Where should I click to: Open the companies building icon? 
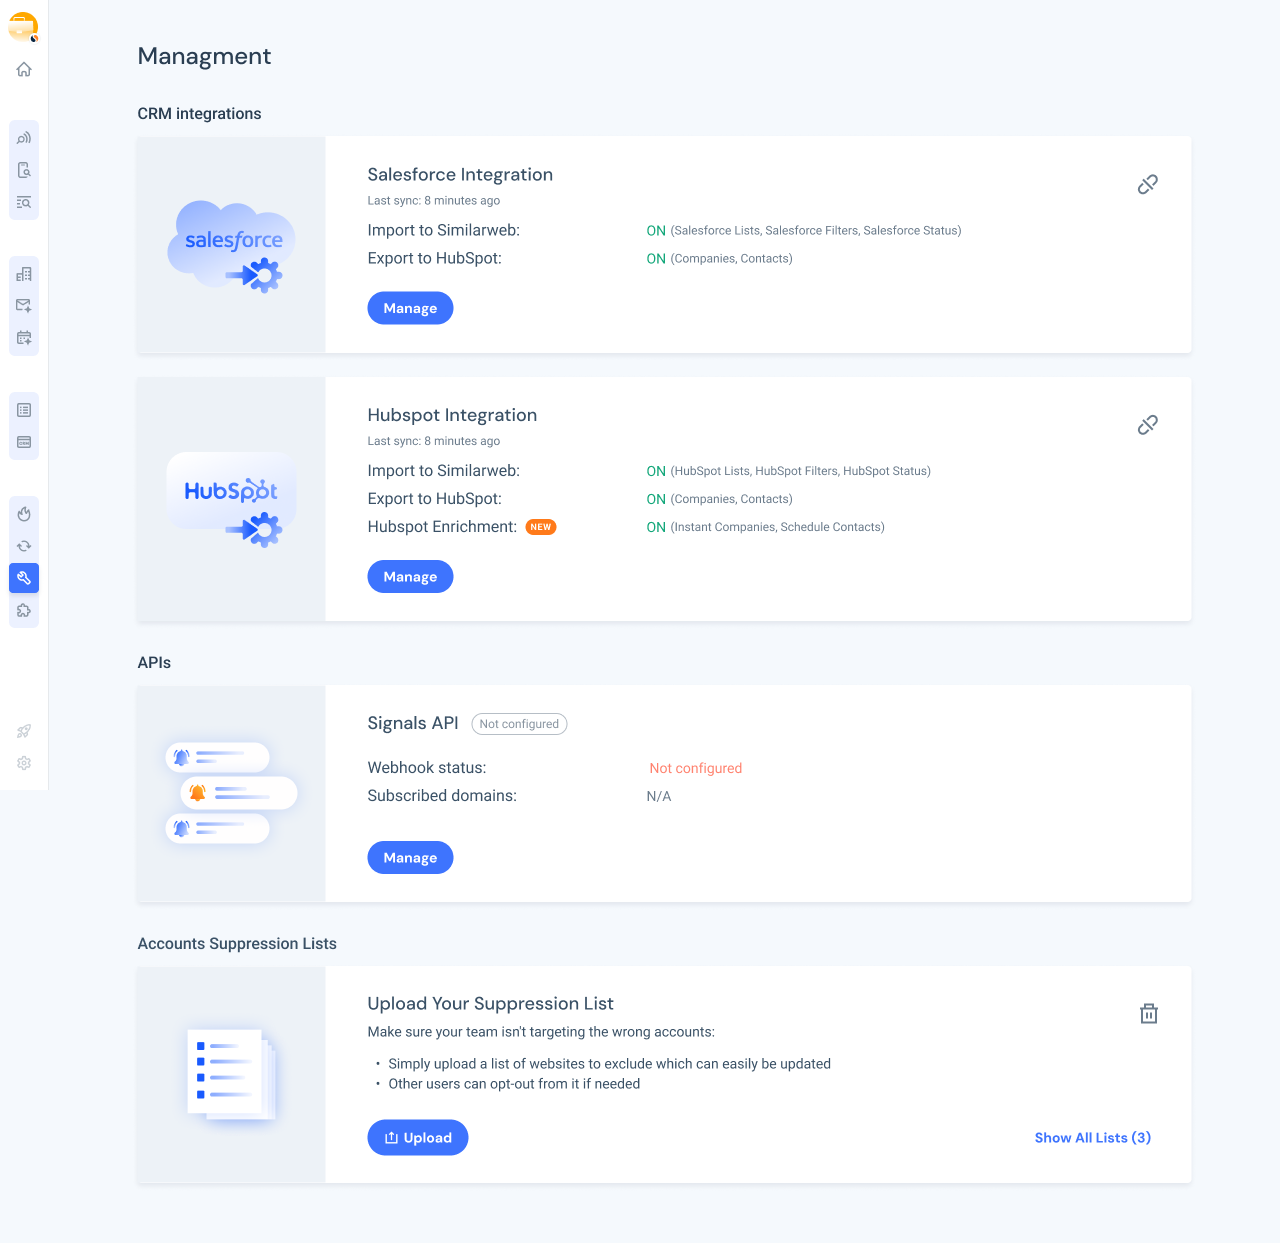24,274
